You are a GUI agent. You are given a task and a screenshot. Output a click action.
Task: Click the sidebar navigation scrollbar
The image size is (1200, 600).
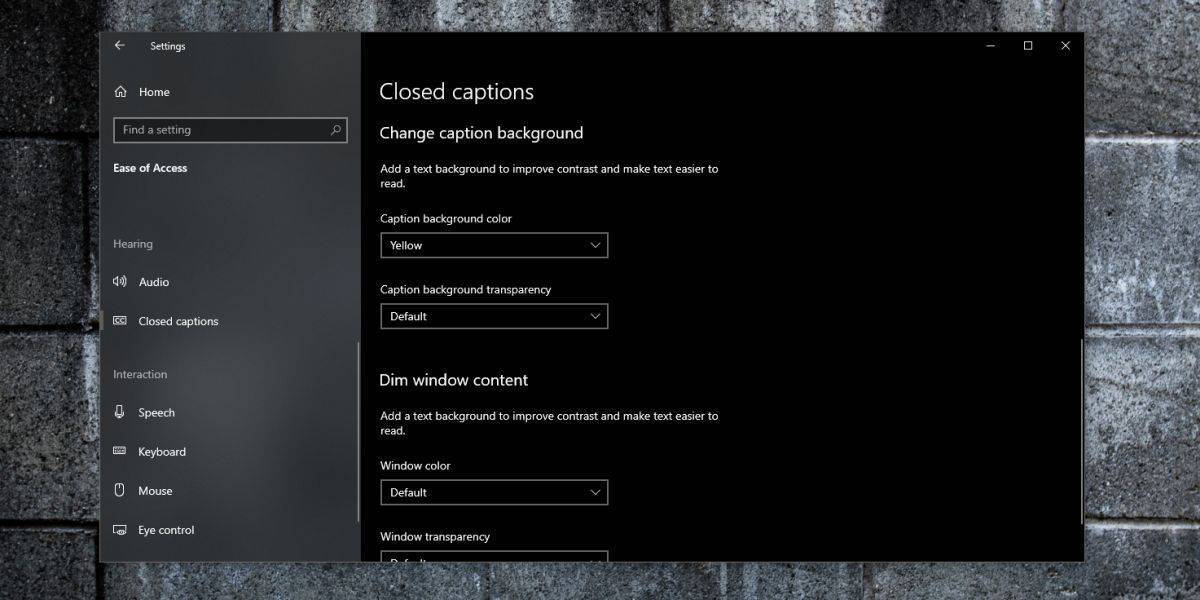pos(357,430)
